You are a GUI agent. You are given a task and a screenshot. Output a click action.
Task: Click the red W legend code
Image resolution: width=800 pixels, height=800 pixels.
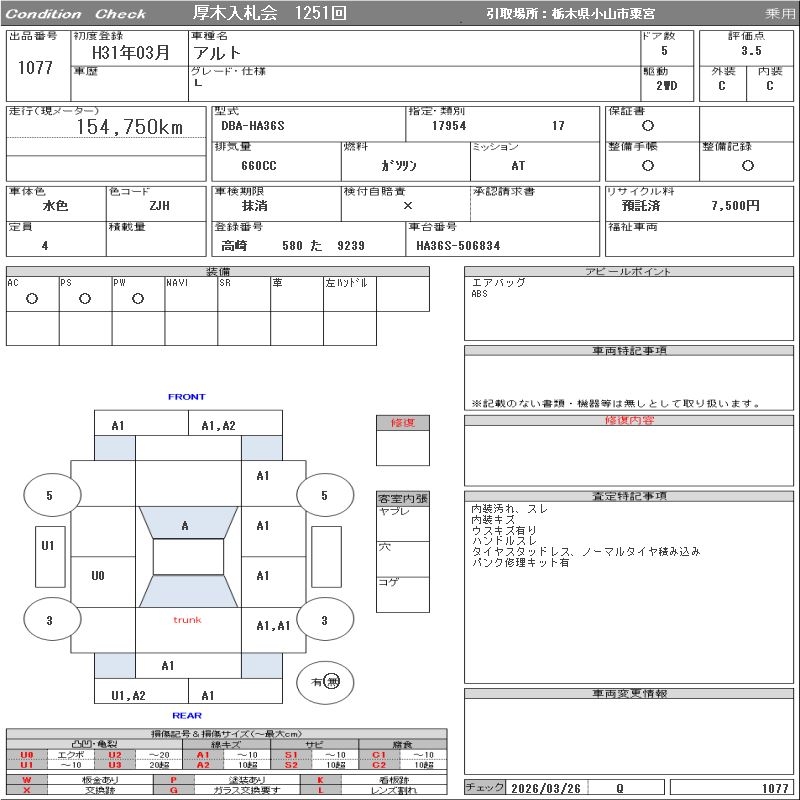[x=27, y=780]
